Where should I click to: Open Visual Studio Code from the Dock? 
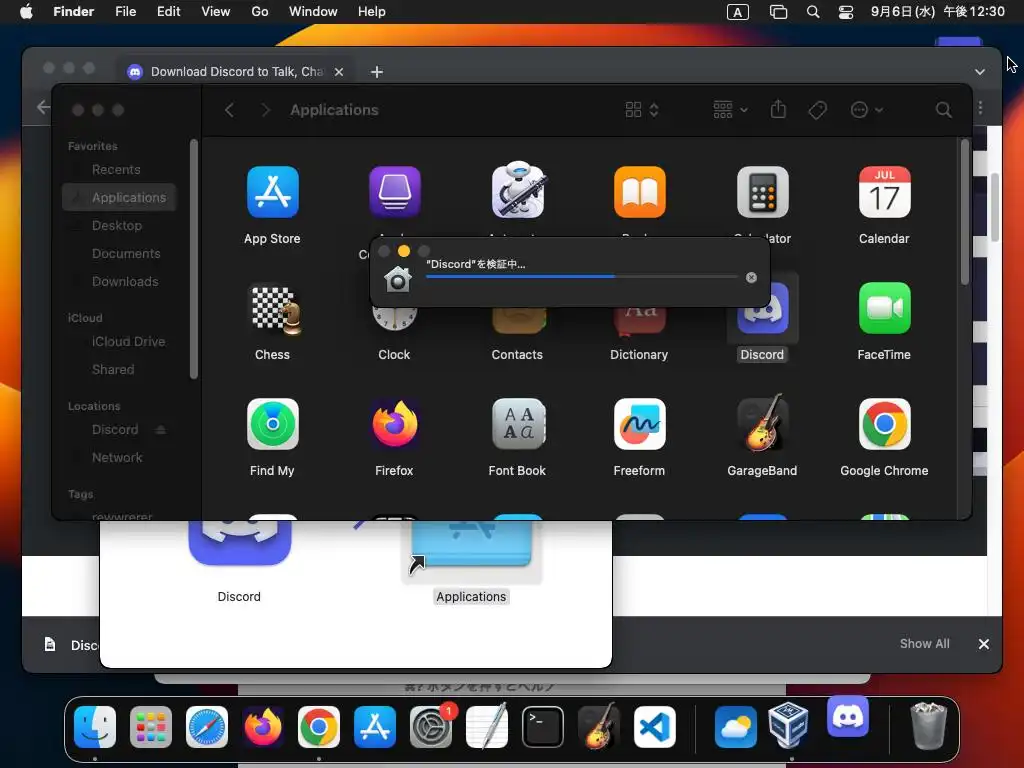(x=654, y=727)
